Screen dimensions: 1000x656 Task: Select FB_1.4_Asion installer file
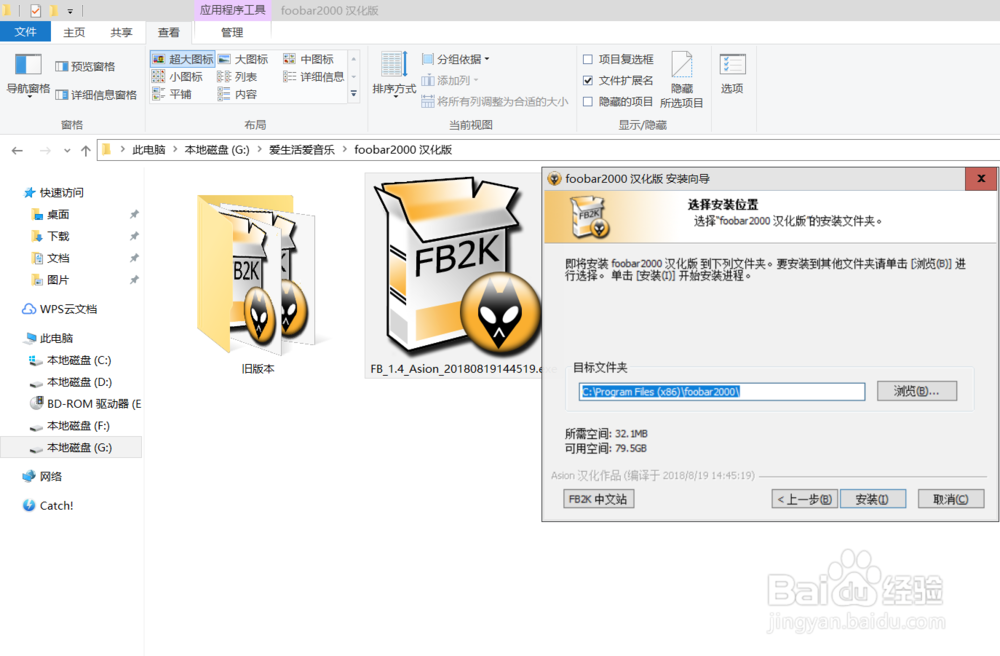(454, 276)
